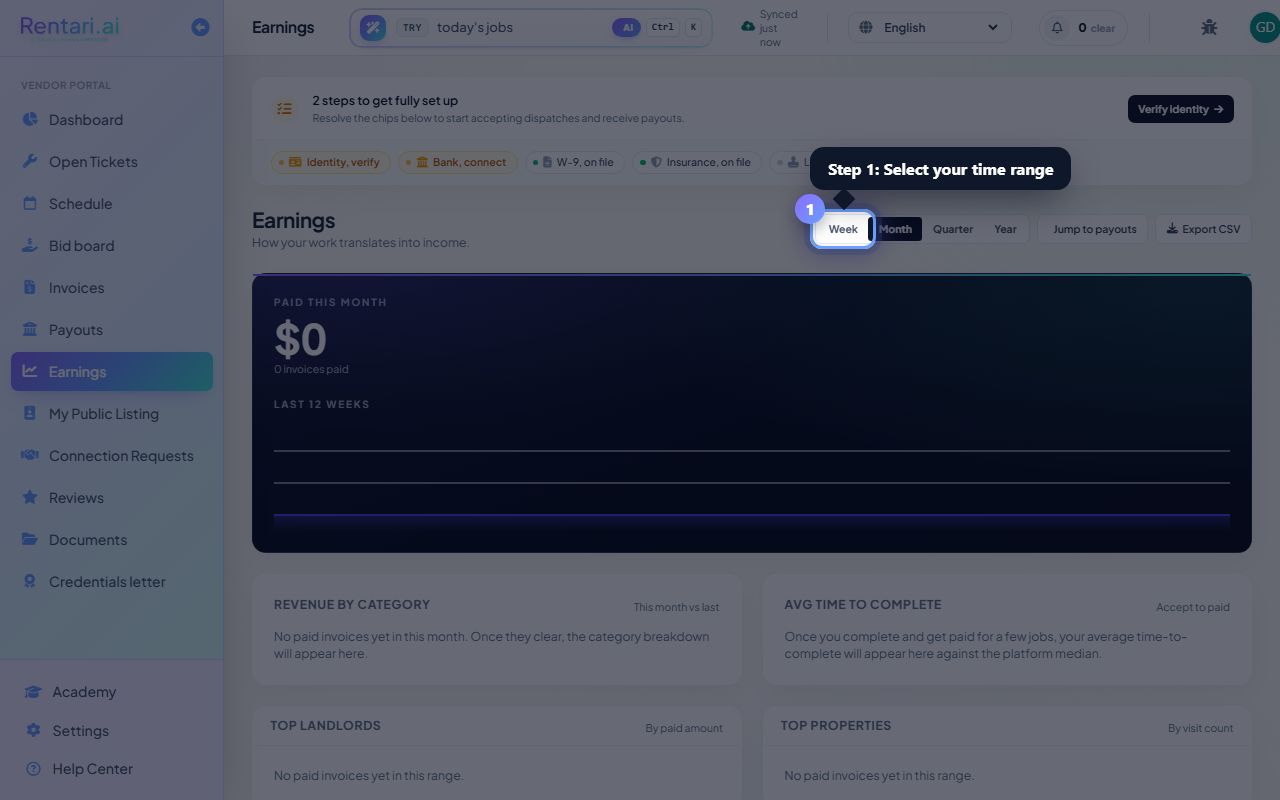Viewport: 1280px width, 800px height.
Task: Click the AI magic wand icon
Action: [373, 28]
